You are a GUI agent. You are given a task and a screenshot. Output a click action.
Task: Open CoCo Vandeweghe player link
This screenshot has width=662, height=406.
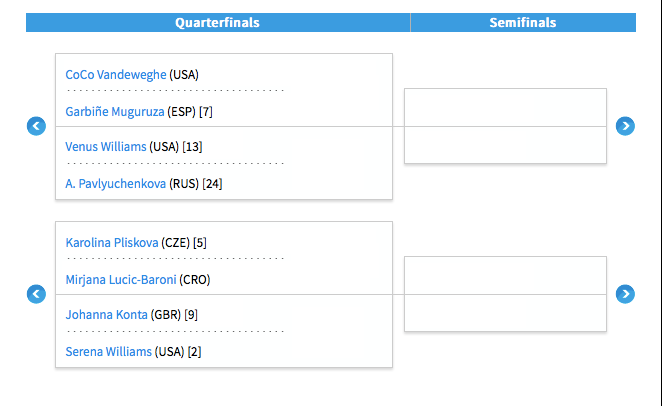(116, 75)
